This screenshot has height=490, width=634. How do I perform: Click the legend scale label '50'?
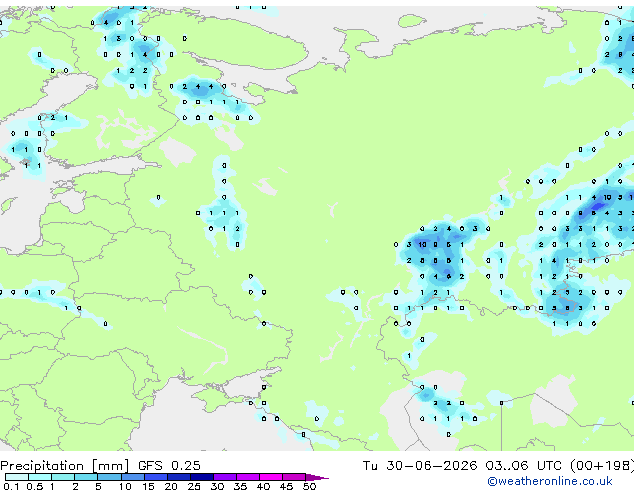(x=310, y=486)
